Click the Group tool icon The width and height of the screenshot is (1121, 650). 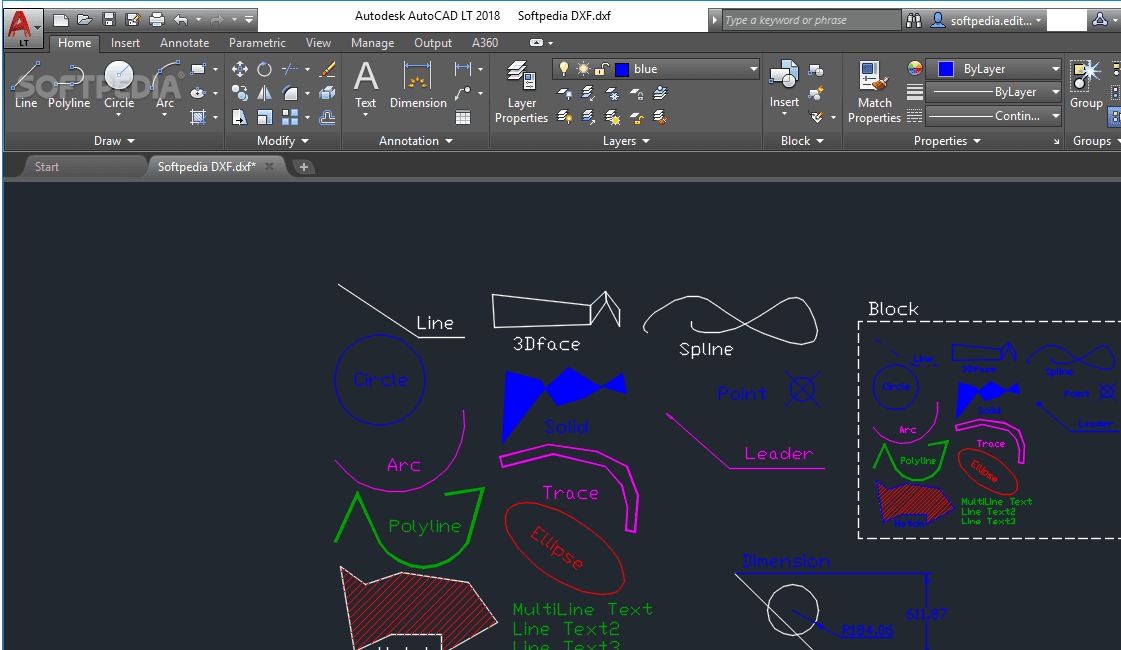tap(1086, 84)
